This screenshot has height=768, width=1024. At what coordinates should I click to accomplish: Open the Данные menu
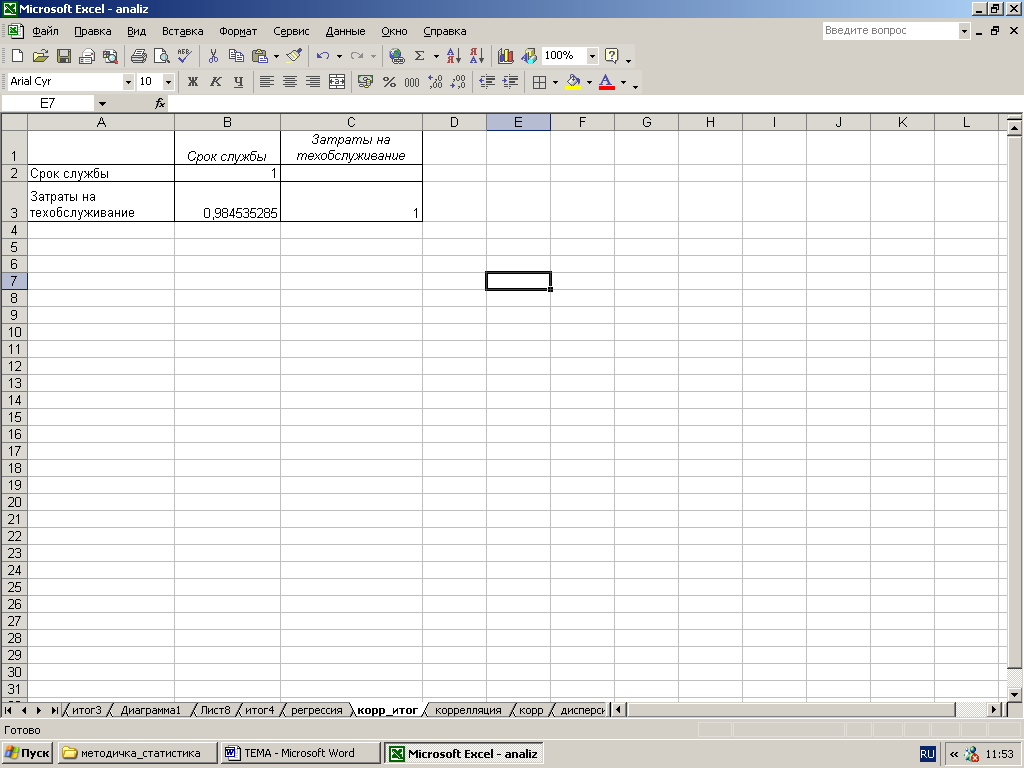345,31
